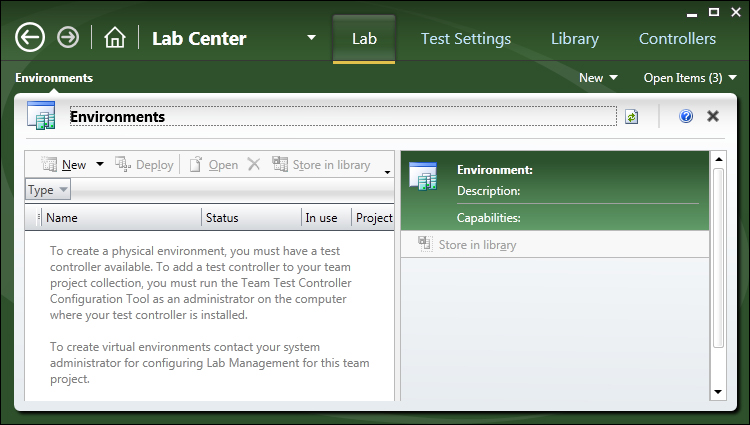
Task: Sort by the Status column header
Action: tap(251, 218)
